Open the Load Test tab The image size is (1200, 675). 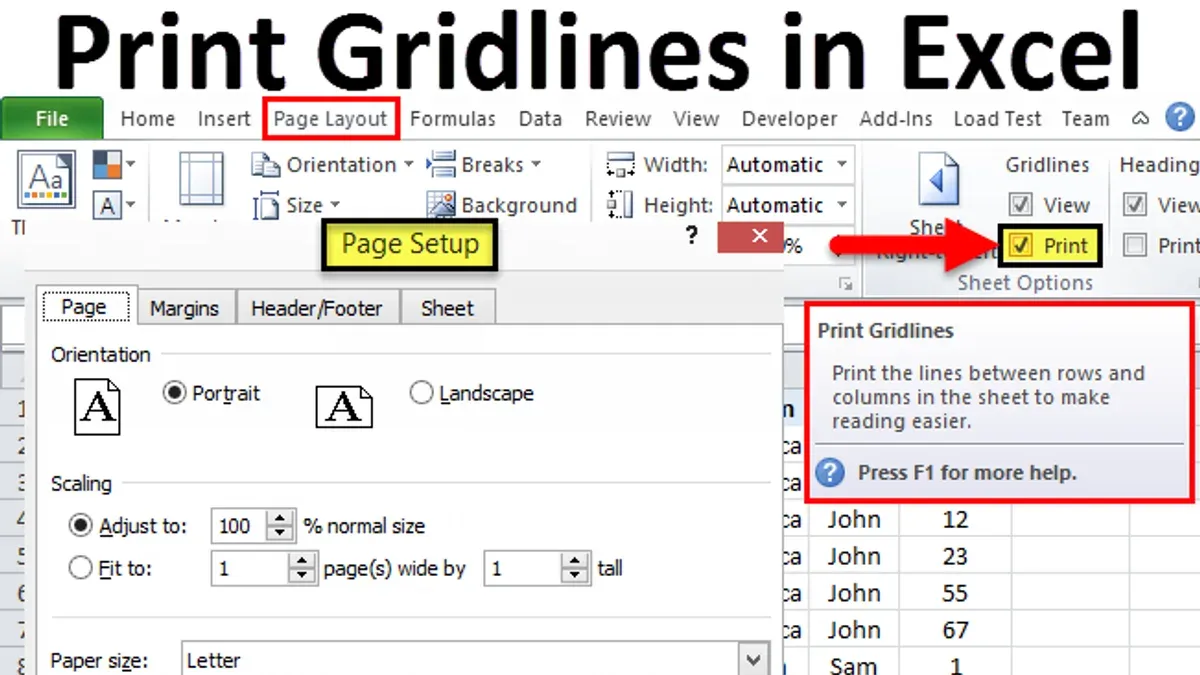point(997,119)
